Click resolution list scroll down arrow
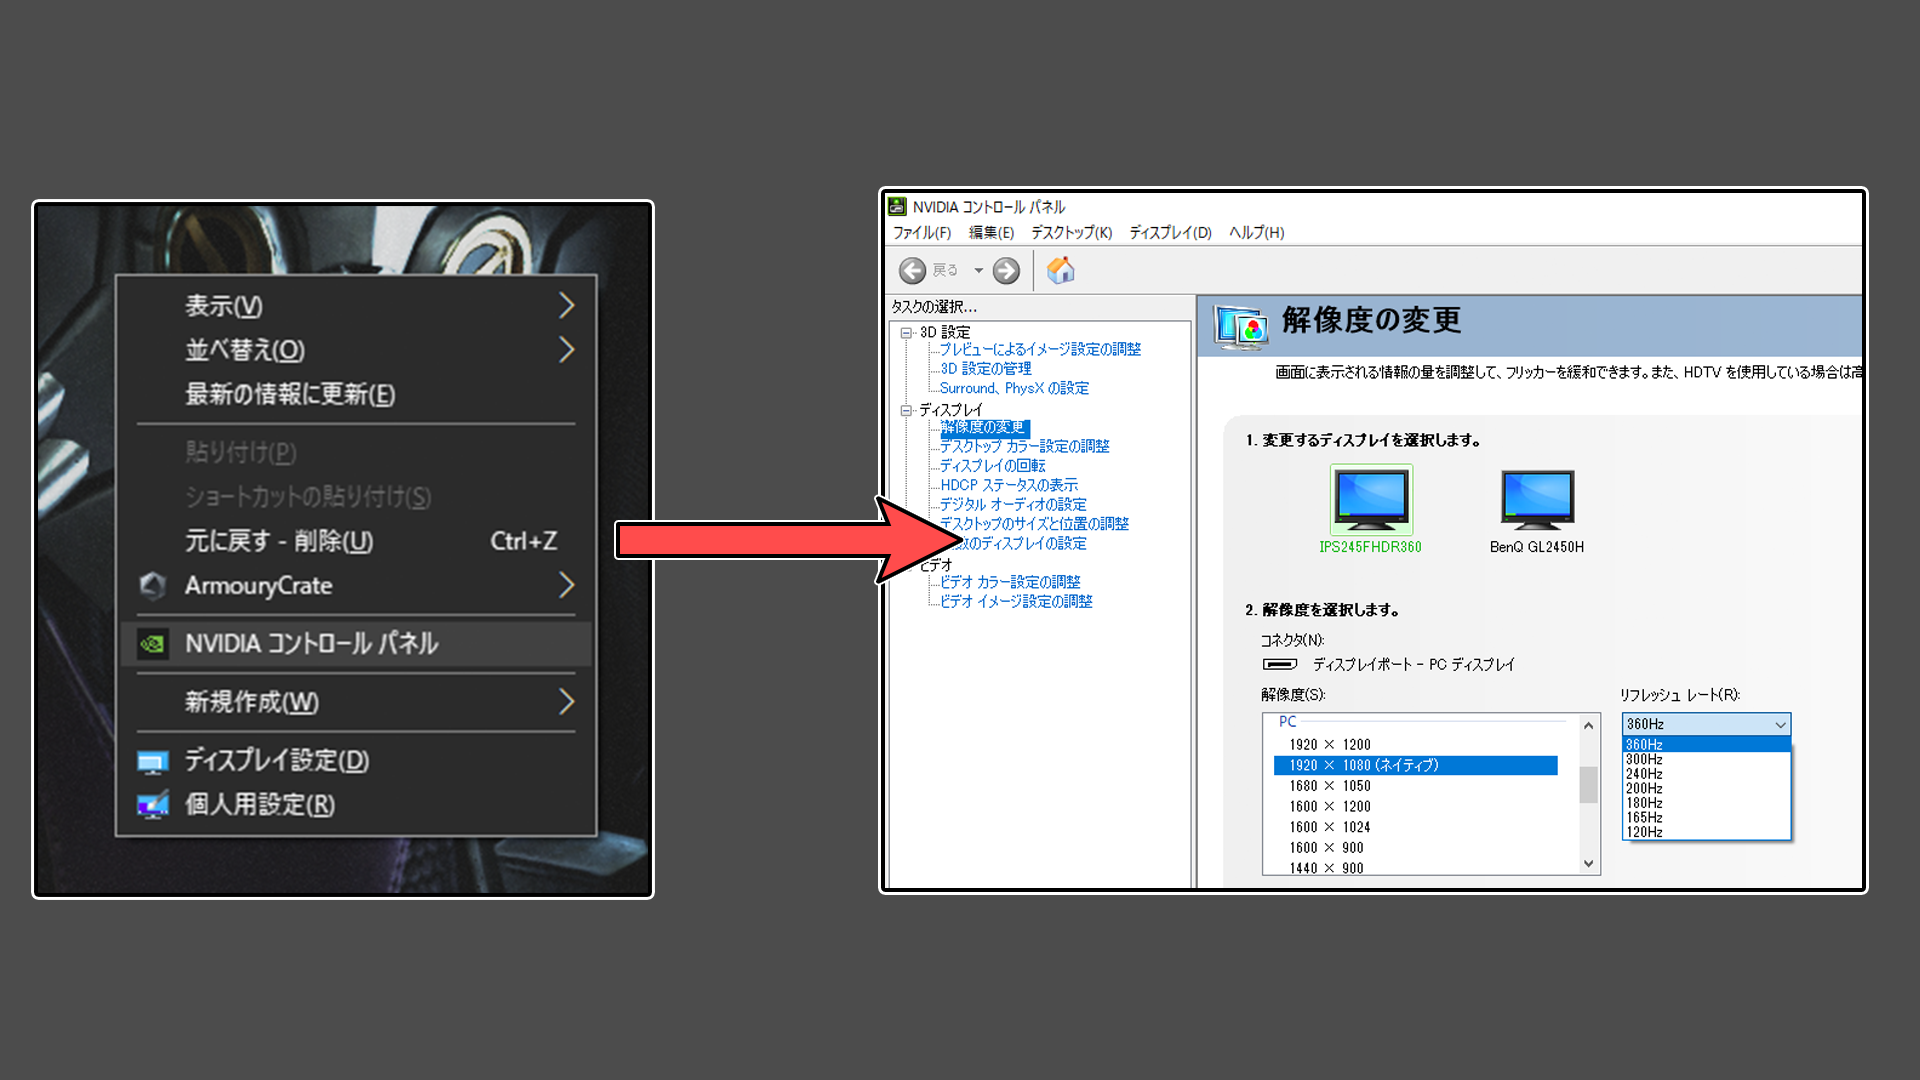 (1588, 864)
